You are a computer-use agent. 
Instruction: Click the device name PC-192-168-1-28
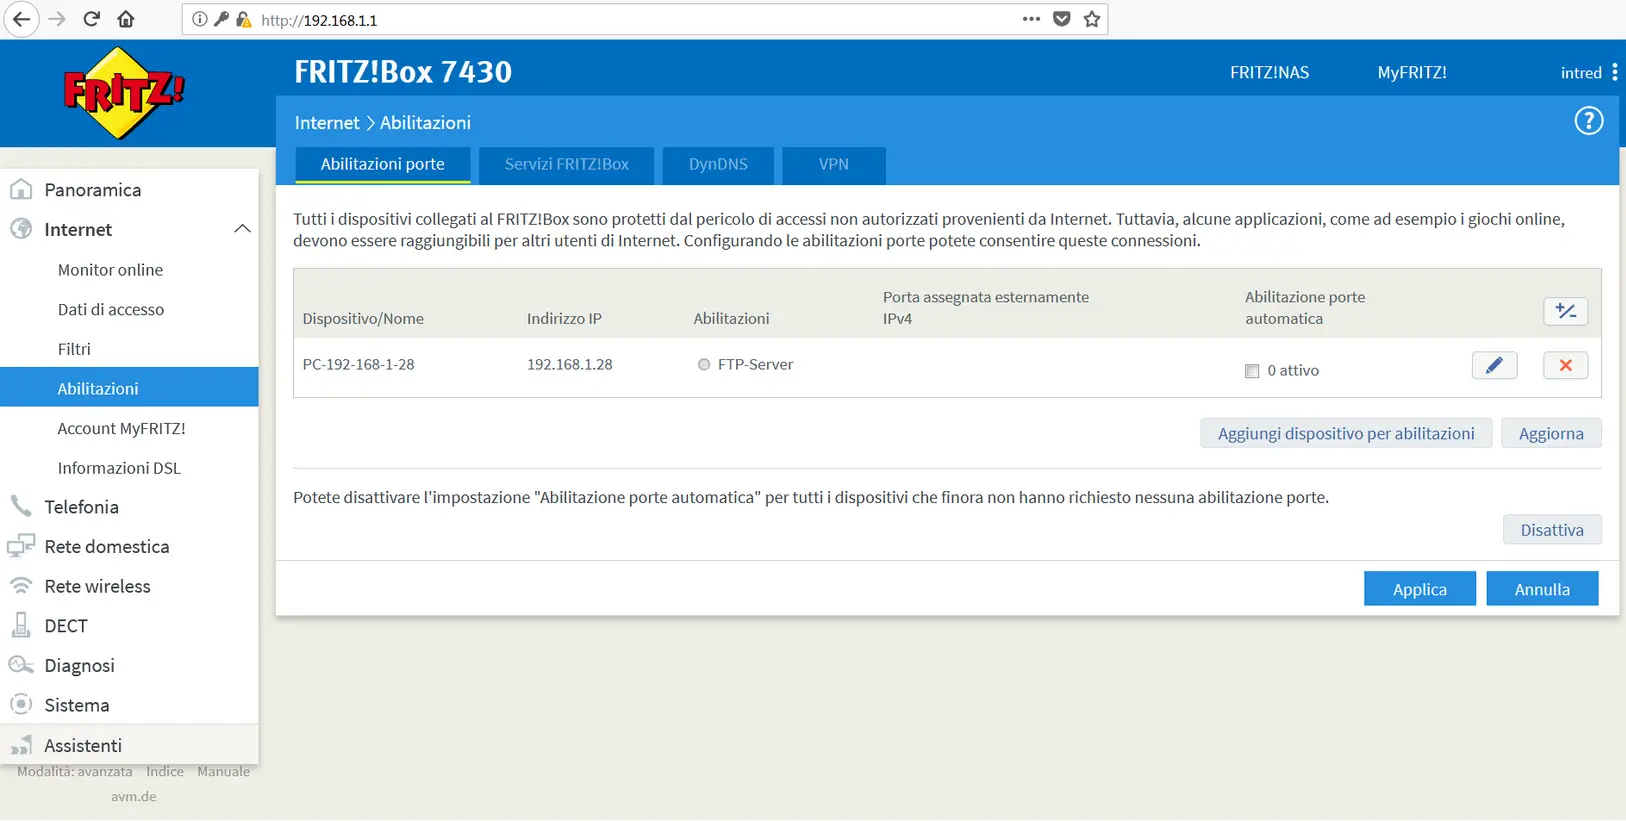(x=358, y=364)
